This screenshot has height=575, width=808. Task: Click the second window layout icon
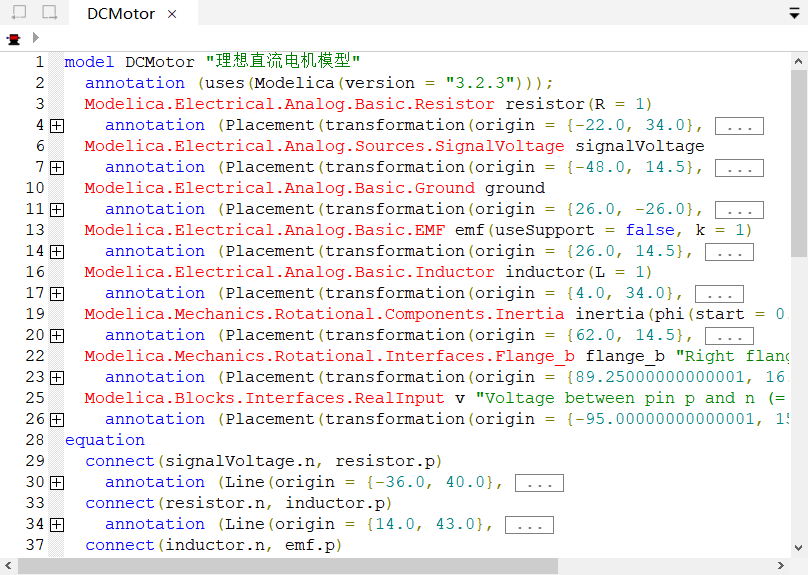(49, 12)
